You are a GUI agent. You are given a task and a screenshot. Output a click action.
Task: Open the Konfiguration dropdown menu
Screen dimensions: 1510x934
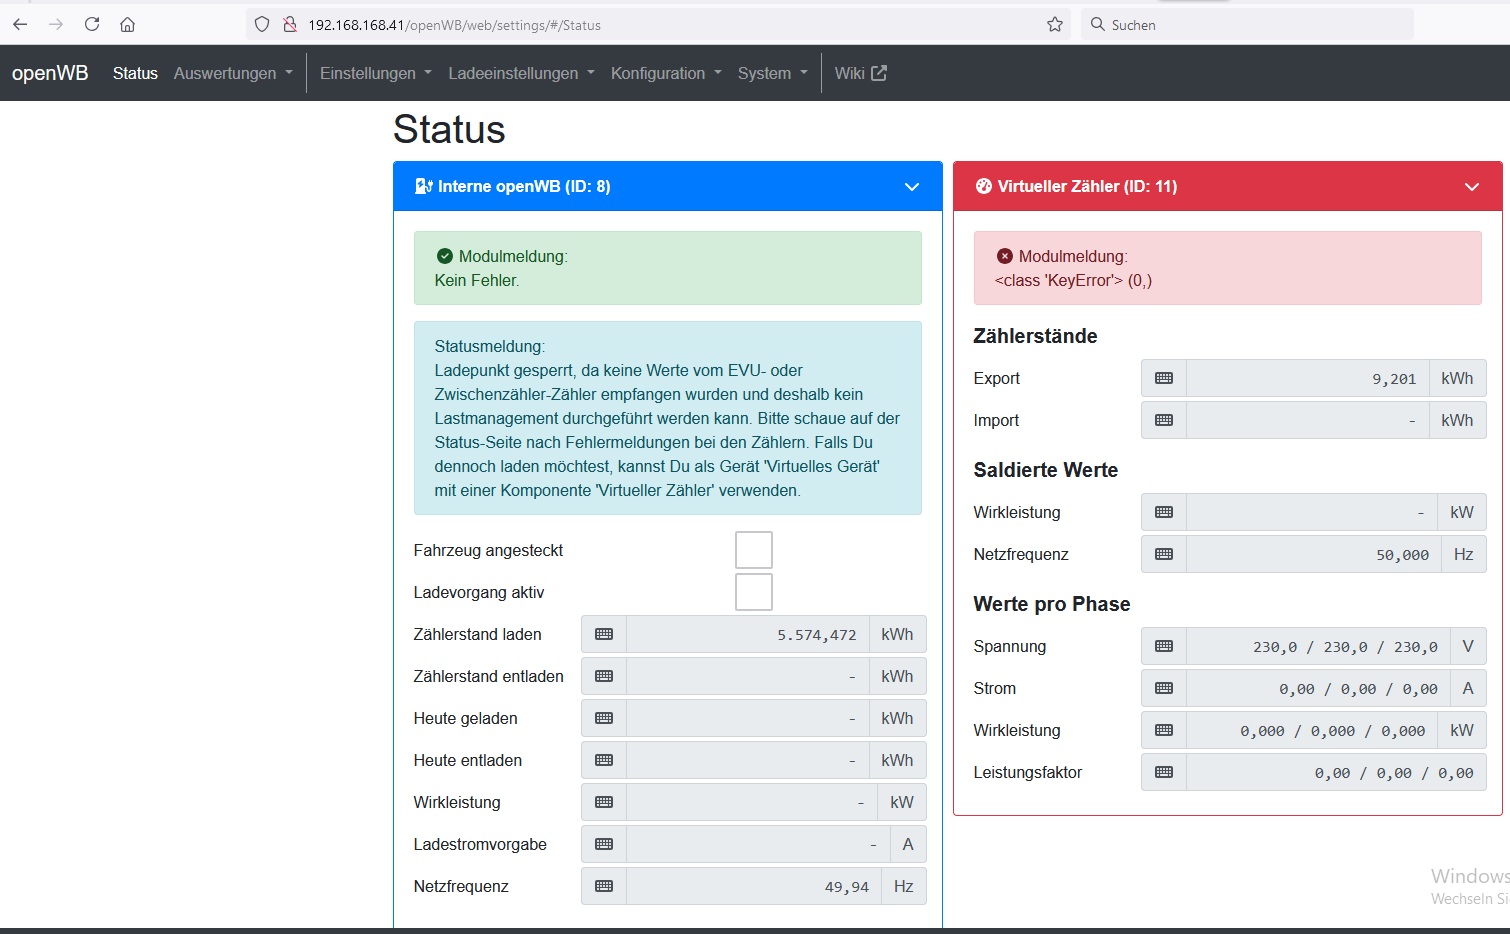click(666, 73)
